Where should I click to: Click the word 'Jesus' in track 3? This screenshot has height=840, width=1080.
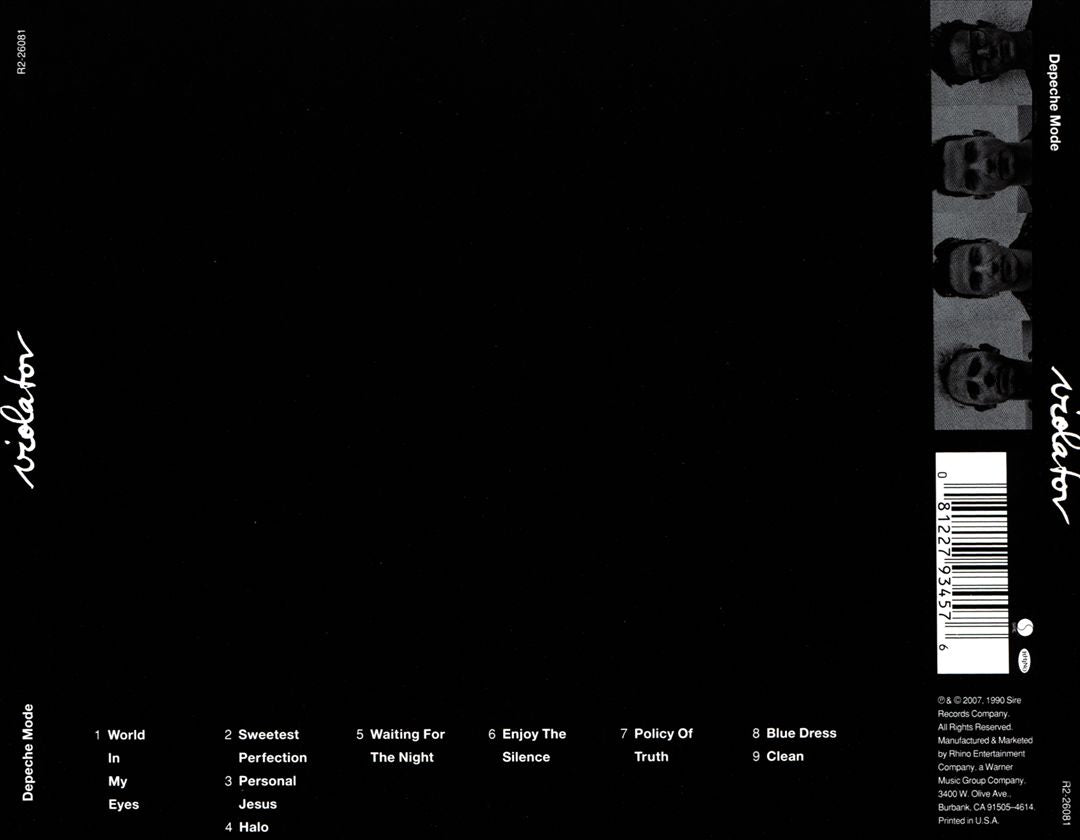point(258,804)
